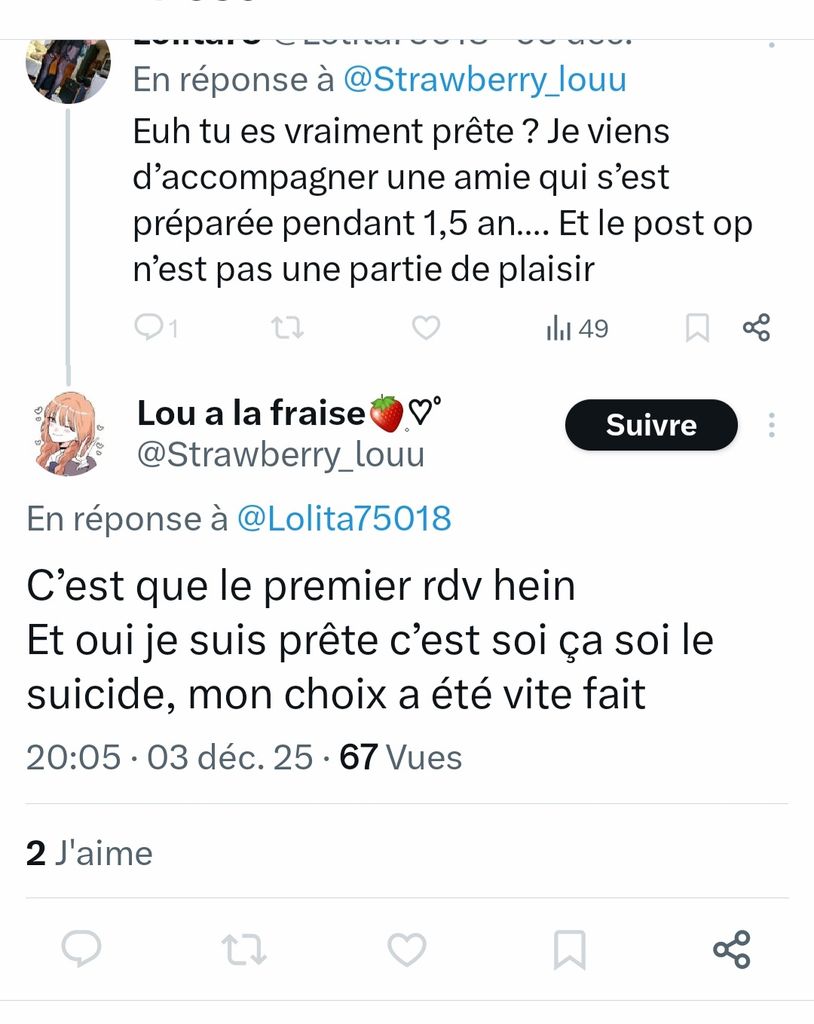Open the first replier's profile picture
Image resolution: width=814 pixels, height=1024 pixels.
pos(68,68)
